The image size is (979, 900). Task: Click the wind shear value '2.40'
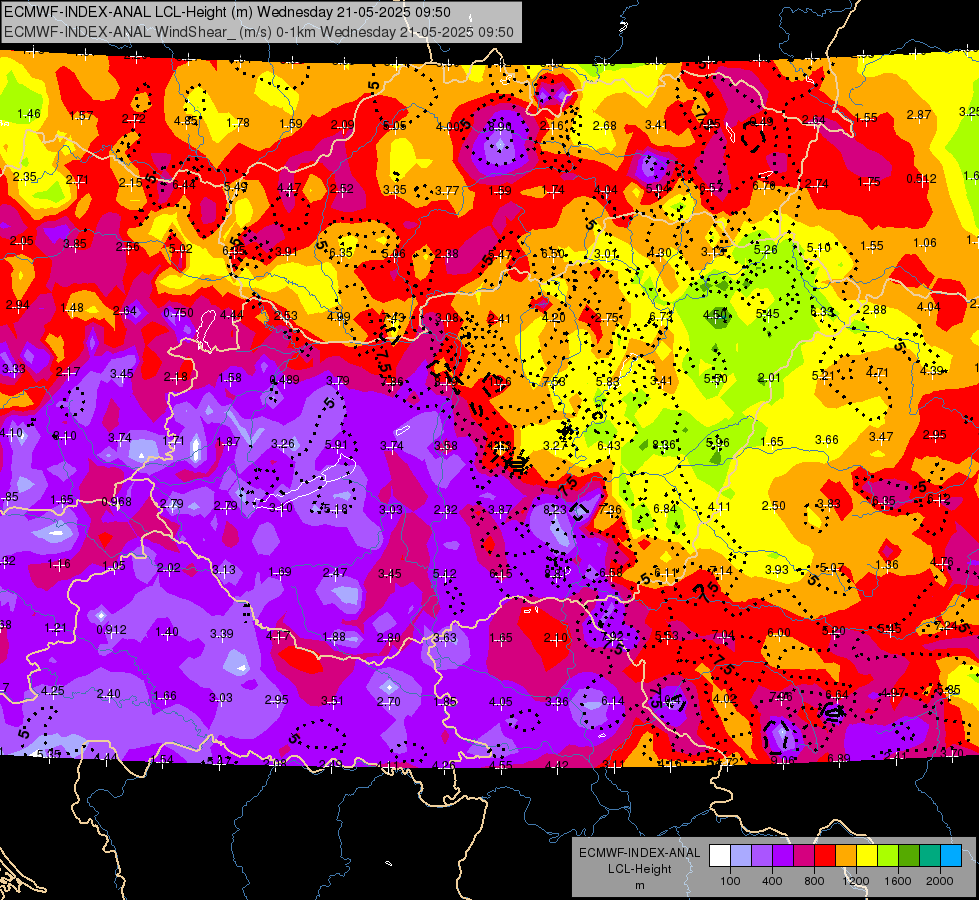(x=109, y=693)
